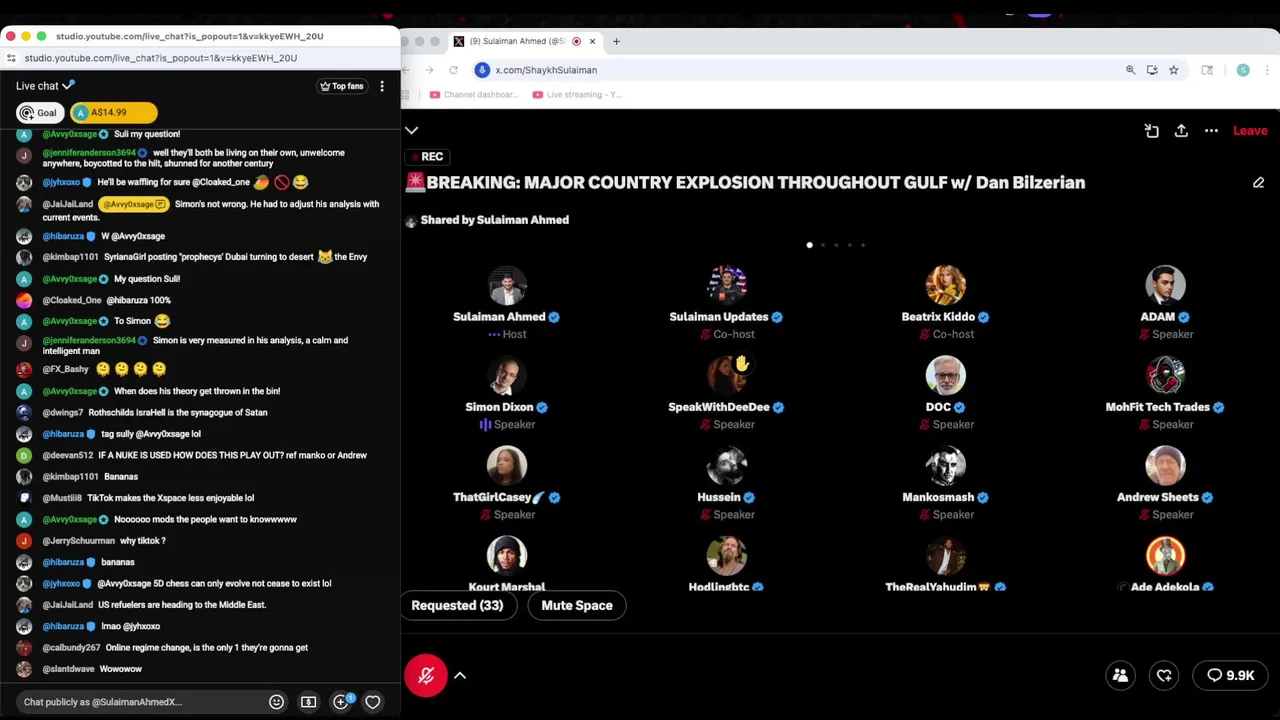
Task: Select Sulaiman Updates co-host avatar
Action: (727, 285)
